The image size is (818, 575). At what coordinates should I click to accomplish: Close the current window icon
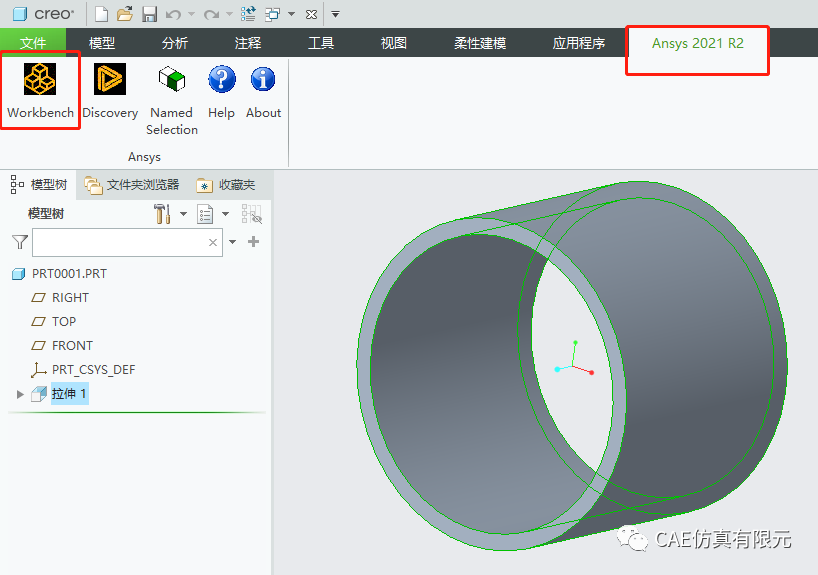pos(311,15)
